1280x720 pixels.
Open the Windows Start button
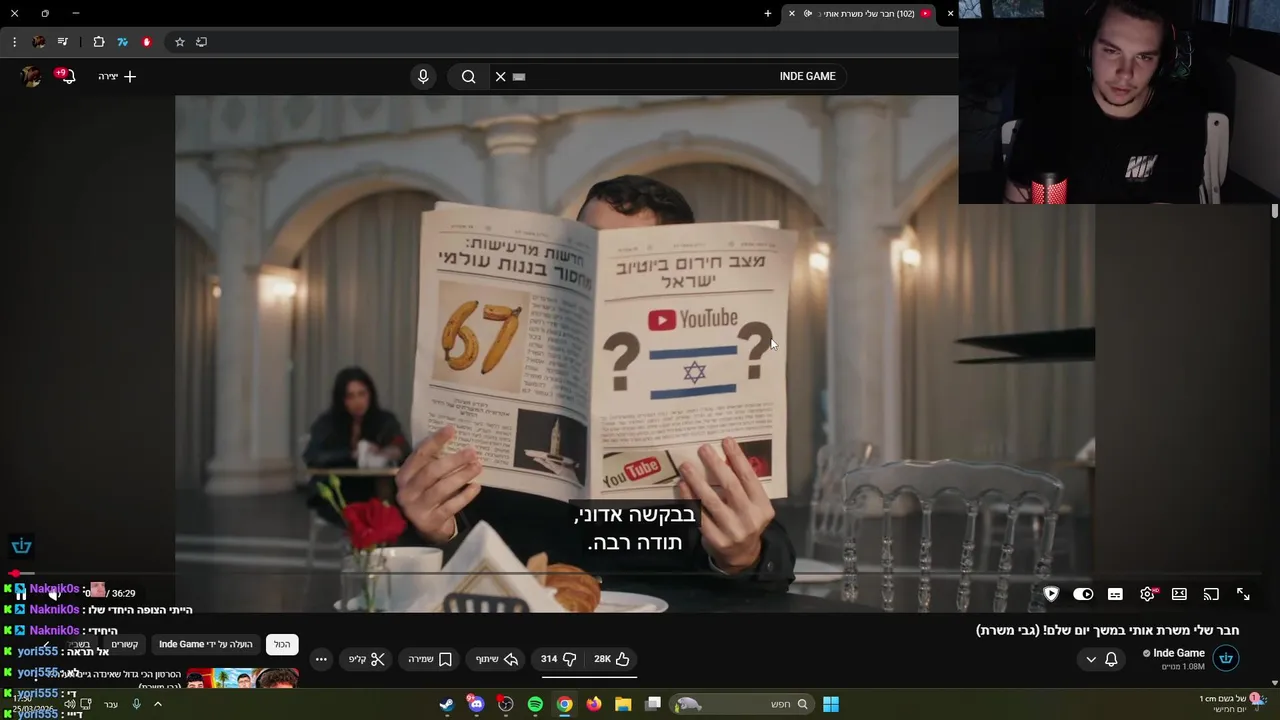[x=831, y=704]
